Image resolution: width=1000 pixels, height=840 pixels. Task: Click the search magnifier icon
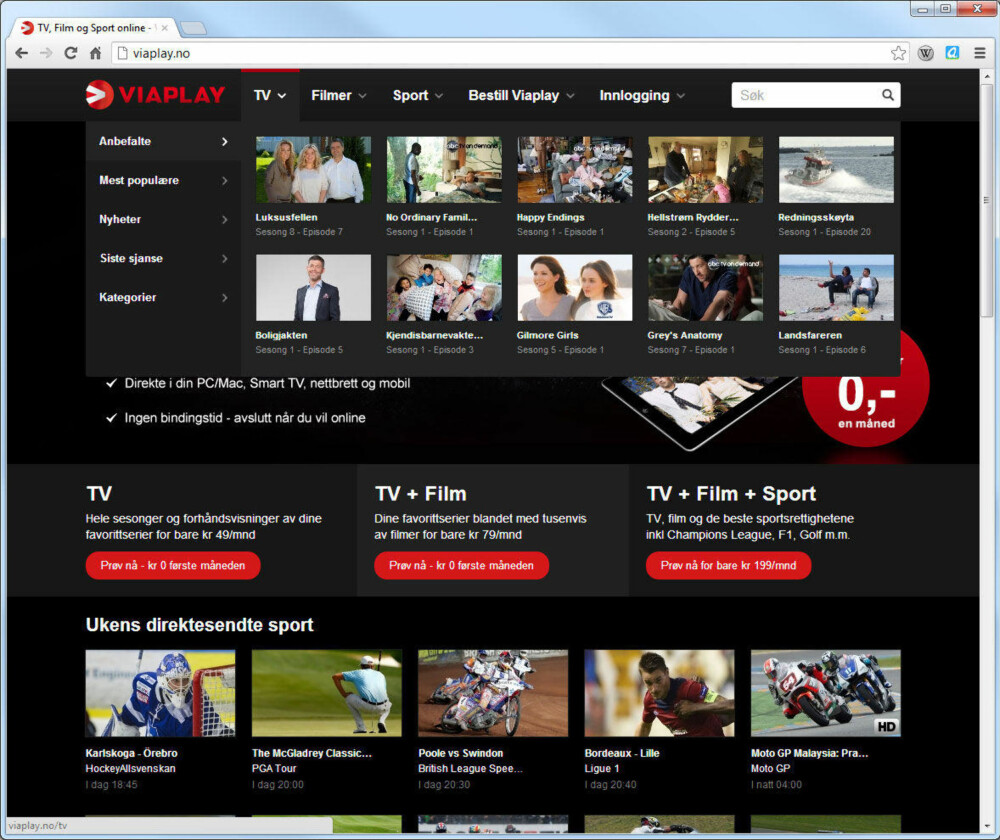pyautogui.click(x=887, y=95)
